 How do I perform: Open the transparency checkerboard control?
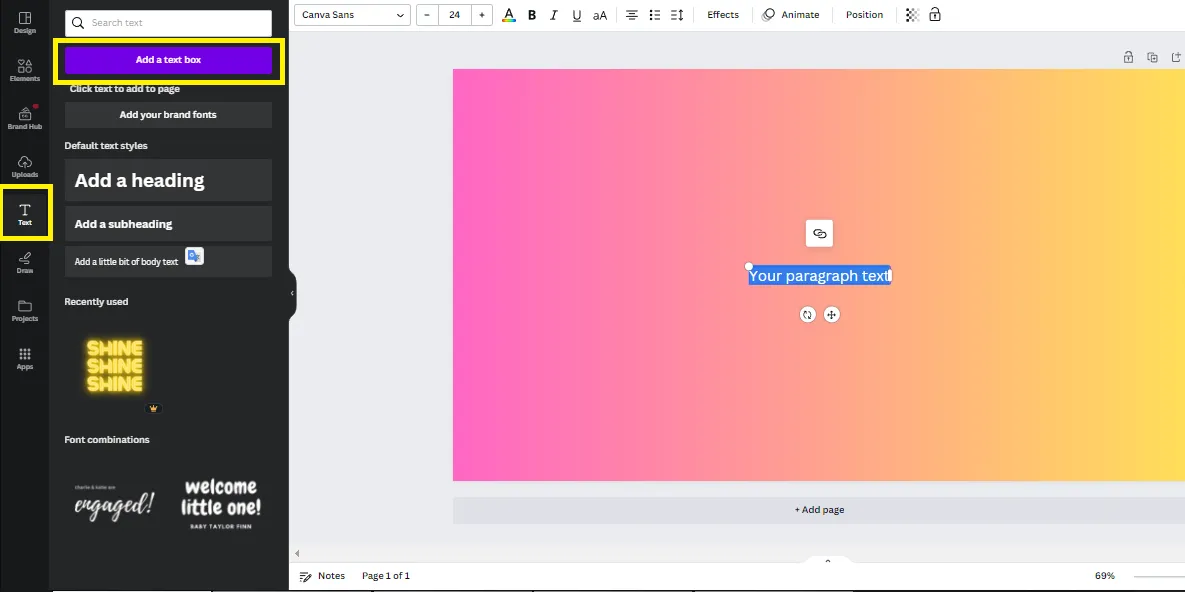click(912, 14)
